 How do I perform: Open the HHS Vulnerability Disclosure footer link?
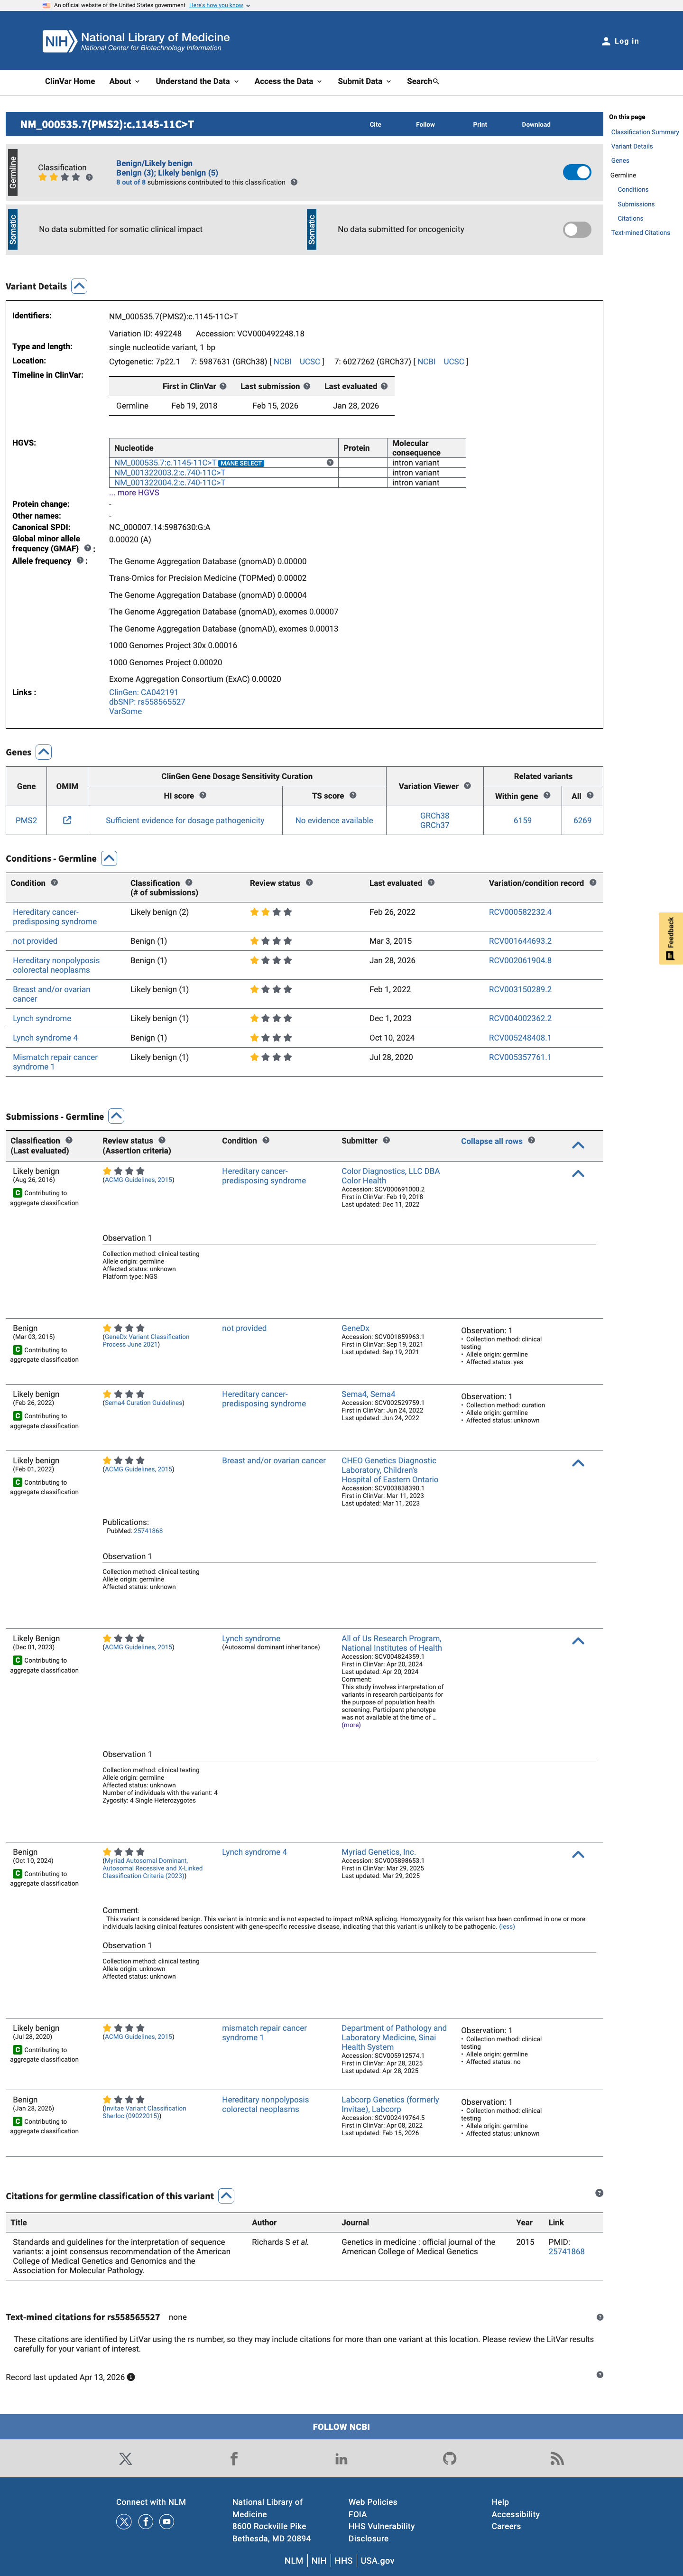tap(381, 2532)
